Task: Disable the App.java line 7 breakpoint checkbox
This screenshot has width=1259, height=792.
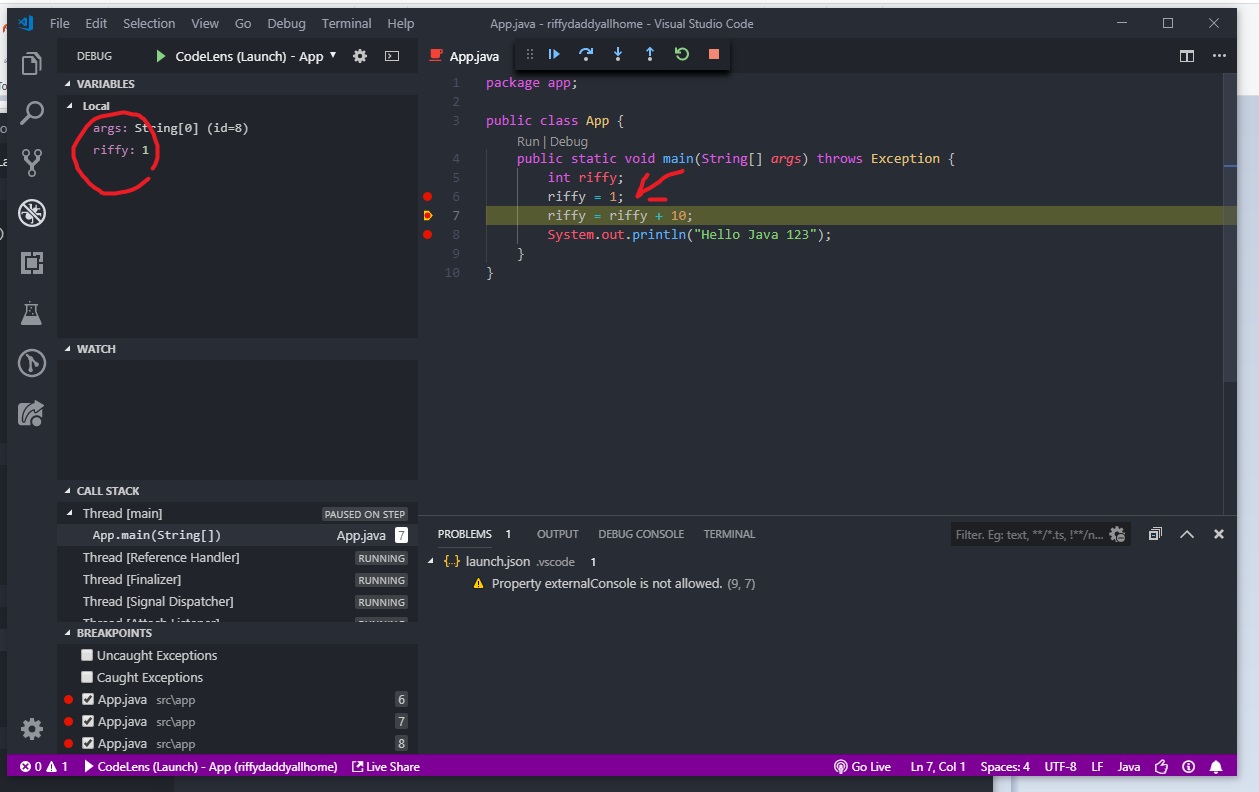Action: tap(88, 721)
